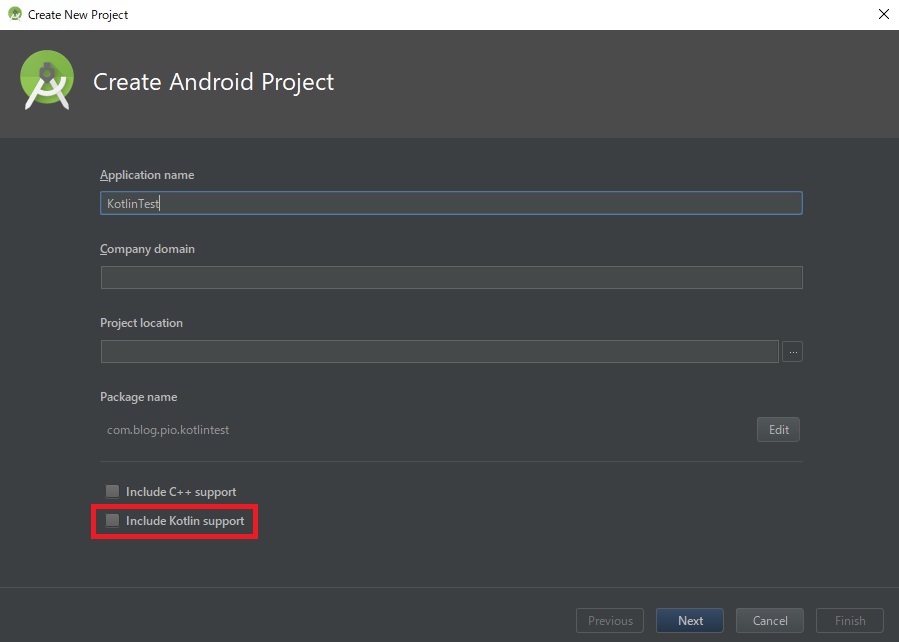The height and width of the screenshot is (642, 899).
Task: Click the Application name text field
Action: [451, 203]
